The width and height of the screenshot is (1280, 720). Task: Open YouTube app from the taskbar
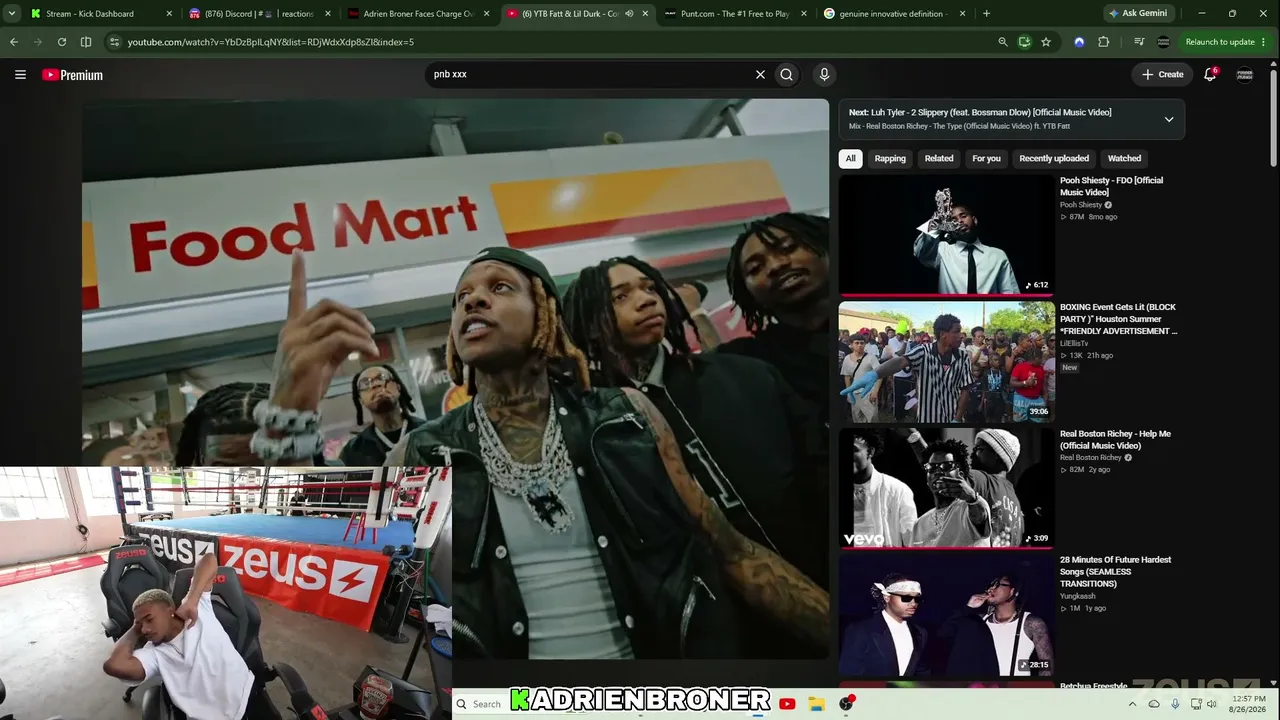pyautogui.click(x=787, y=704)
